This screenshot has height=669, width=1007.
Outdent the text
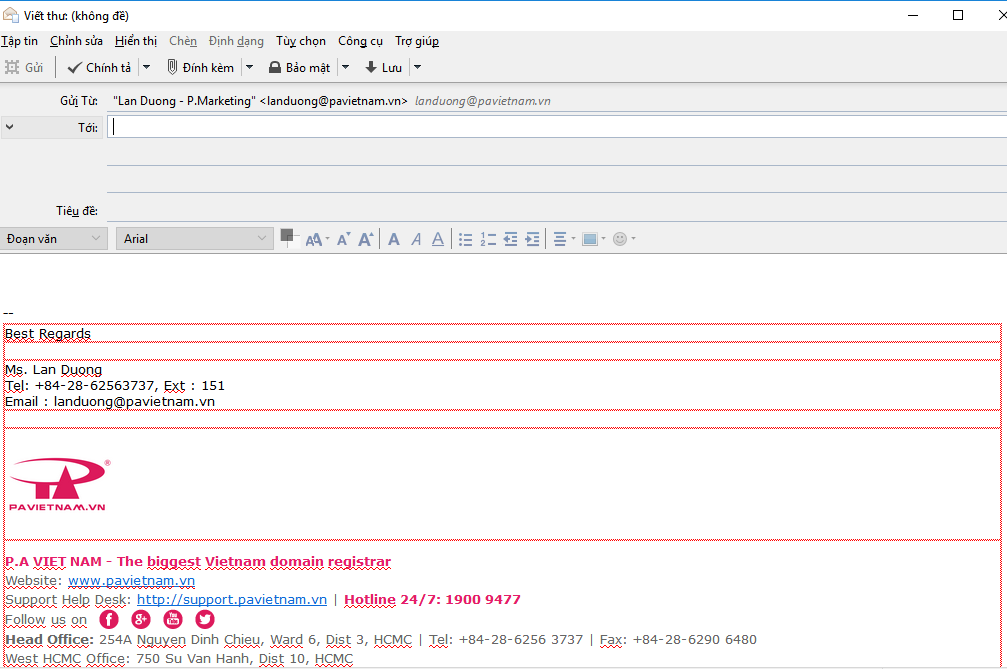(511, 239)
